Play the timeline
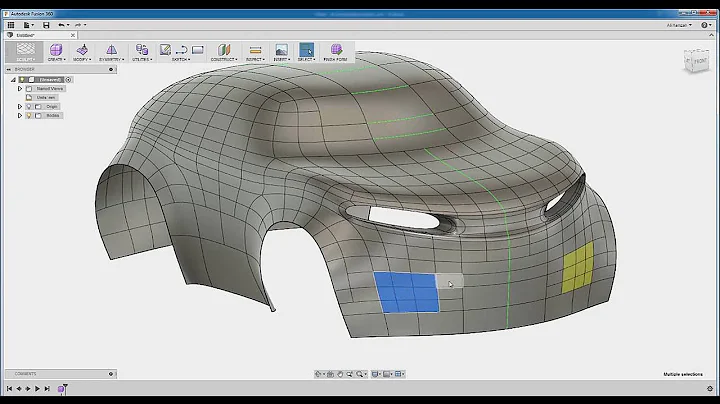The image size is (720, 404). click(x=38, y=389)
